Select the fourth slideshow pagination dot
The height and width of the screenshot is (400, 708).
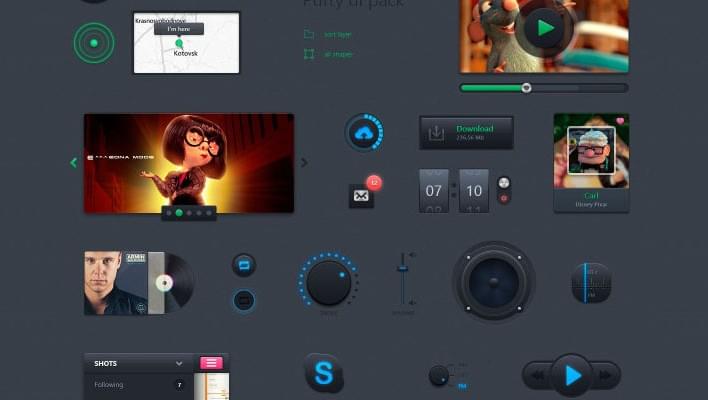[199, 213]
